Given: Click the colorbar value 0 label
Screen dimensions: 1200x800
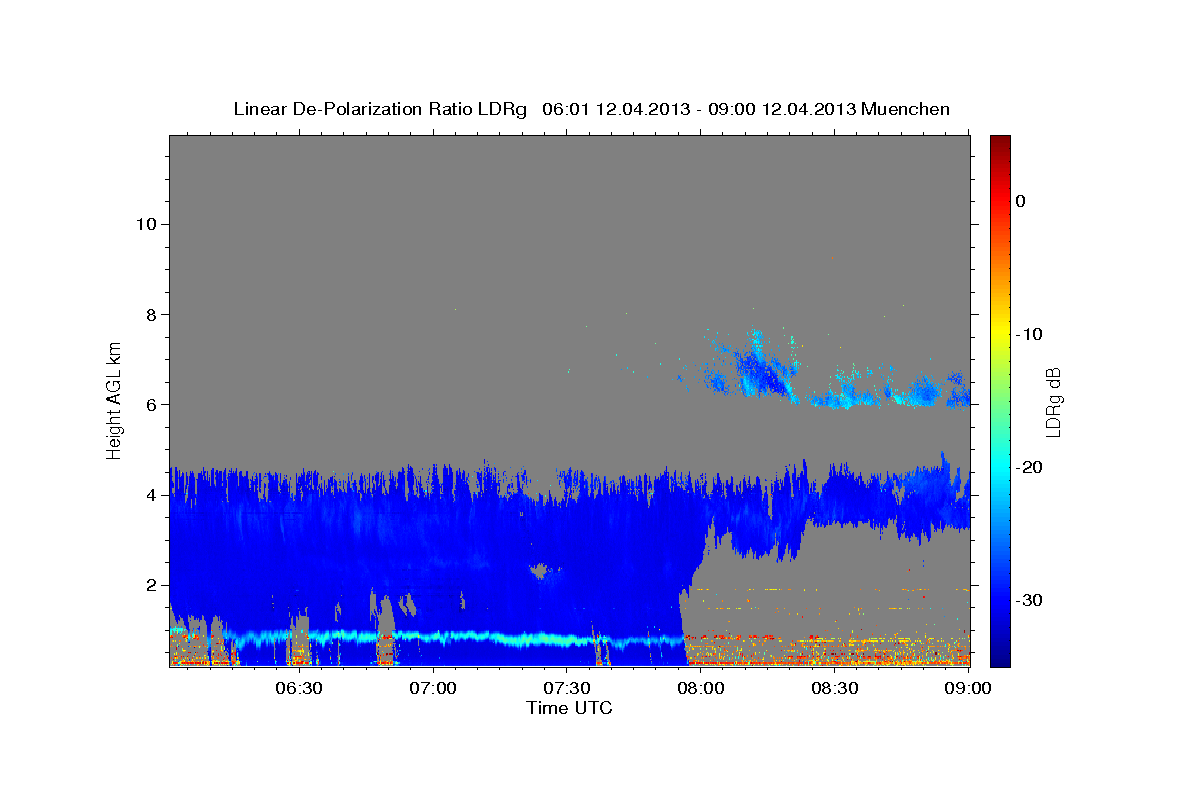Looking at the screenshot, I should (x=1021, y=201).
